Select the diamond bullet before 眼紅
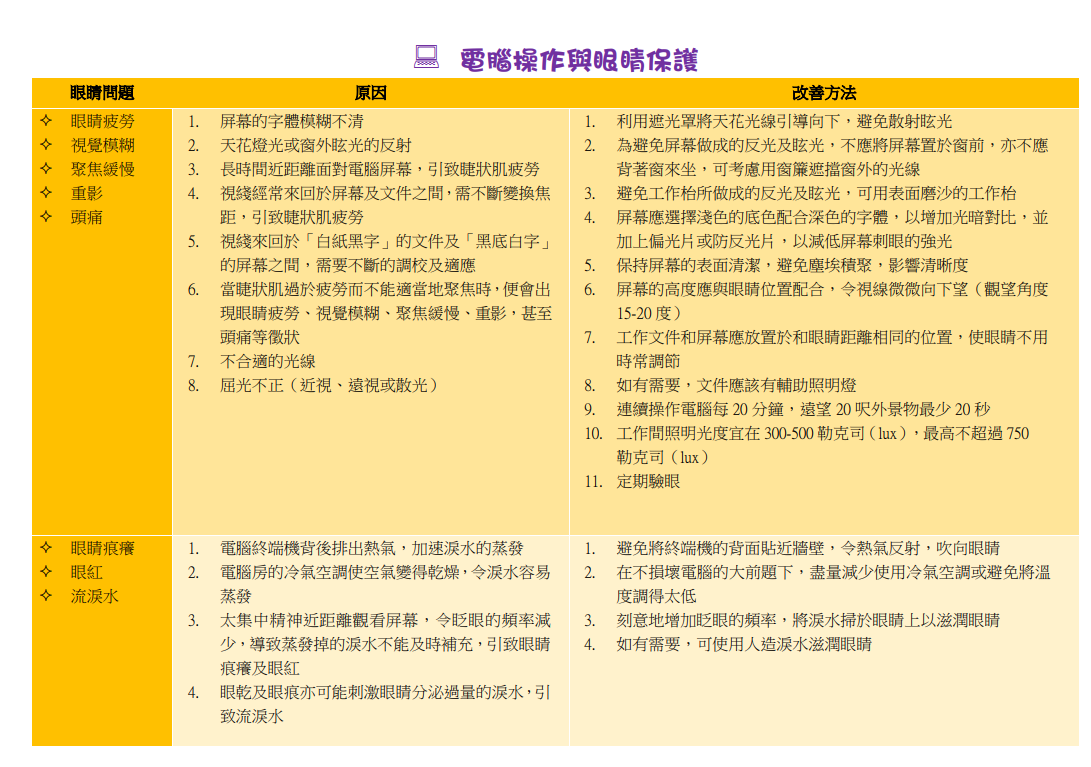The image size is (1091, 767). click(46, 572)
